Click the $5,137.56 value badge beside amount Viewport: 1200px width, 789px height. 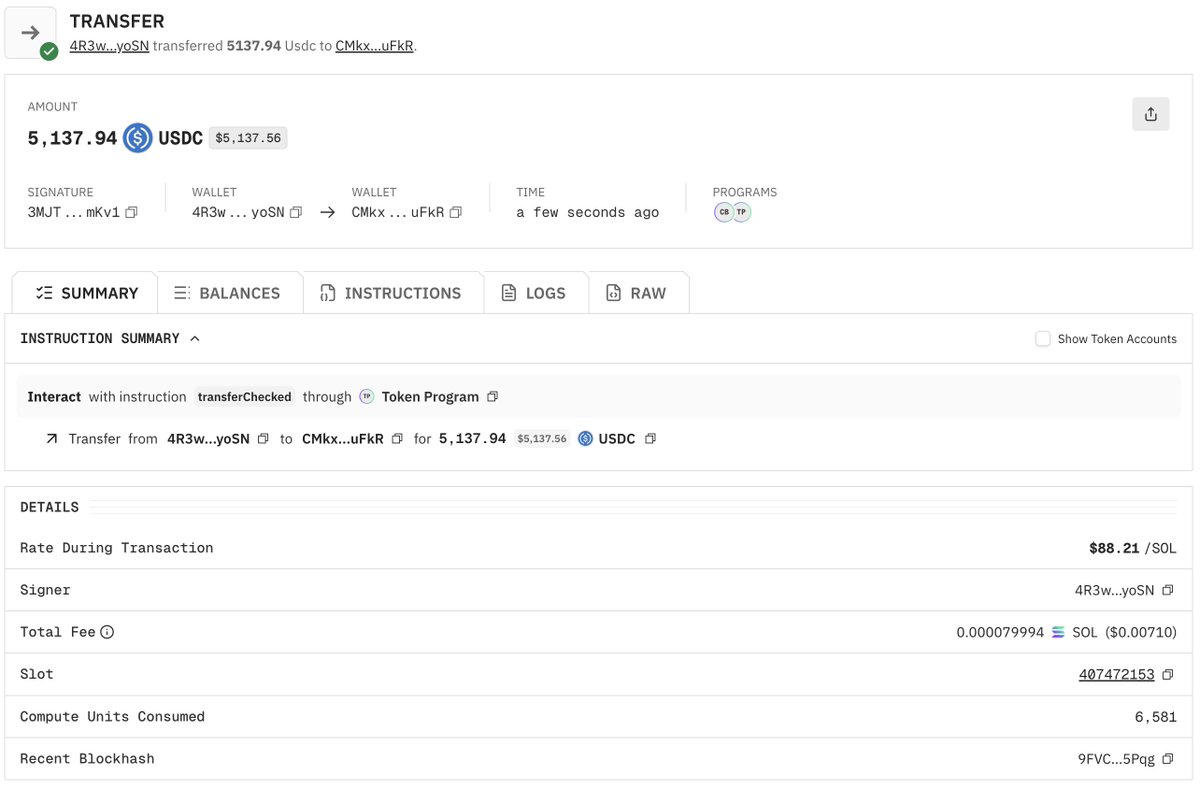tap(248, 138)
